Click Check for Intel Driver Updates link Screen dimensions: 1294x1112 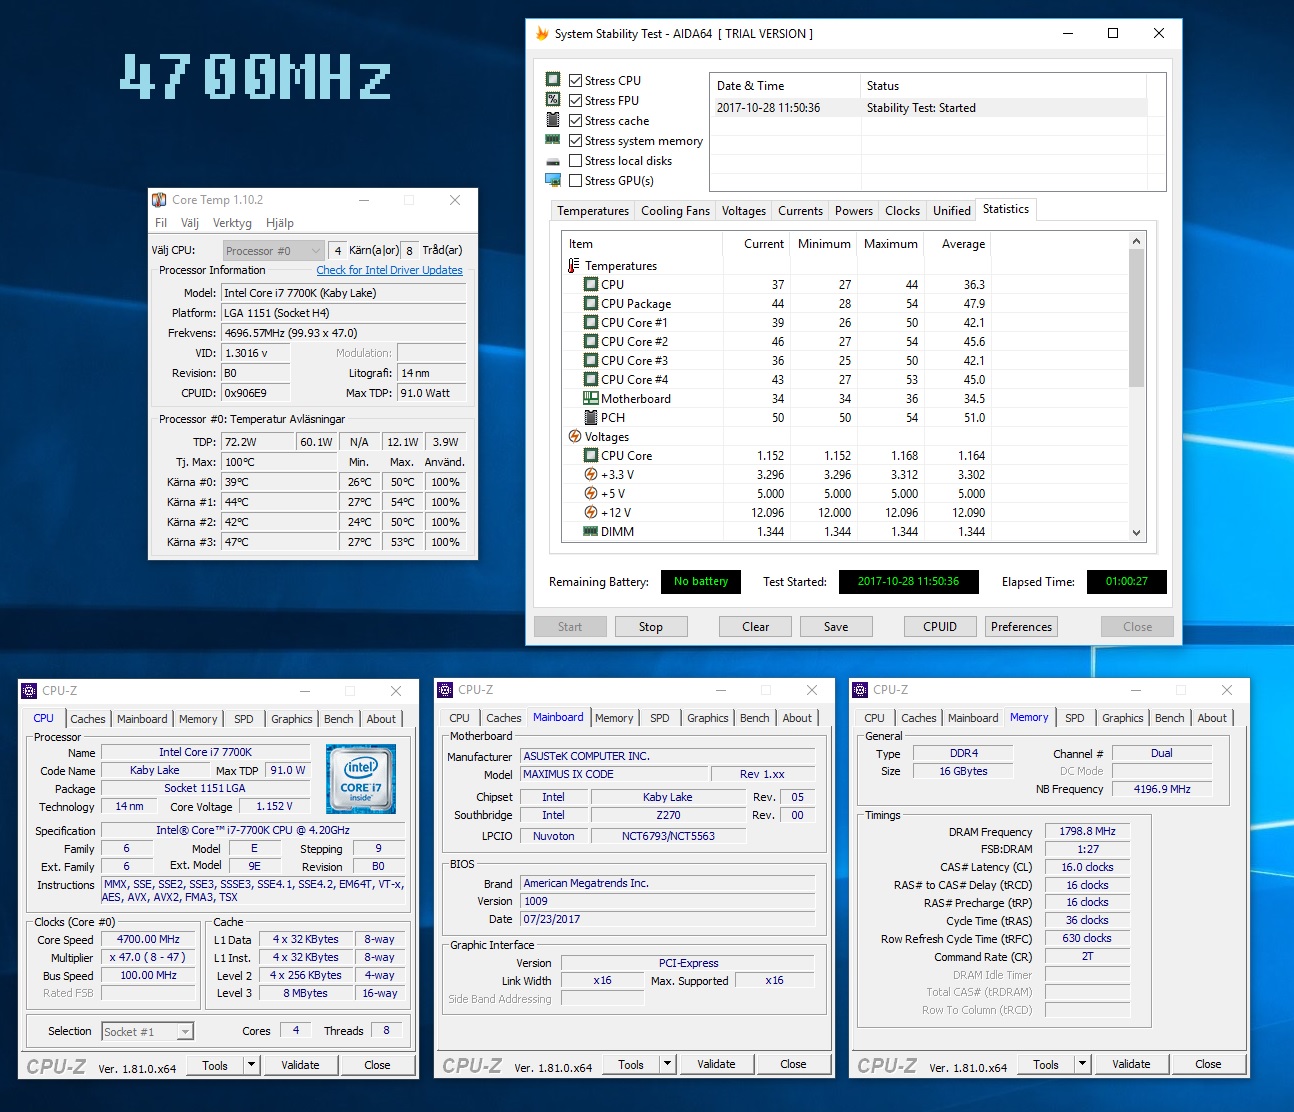[390, 270]
